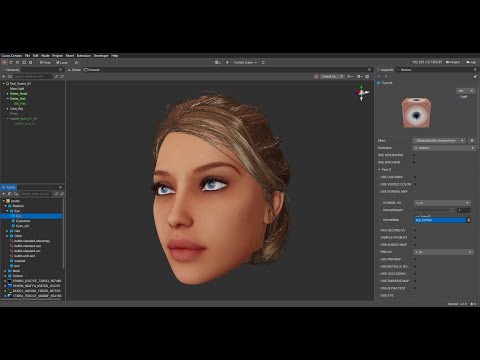Screen dimensions: 480x360
Task: Collapse the Test_Scene root node
Action: point(4,84)
